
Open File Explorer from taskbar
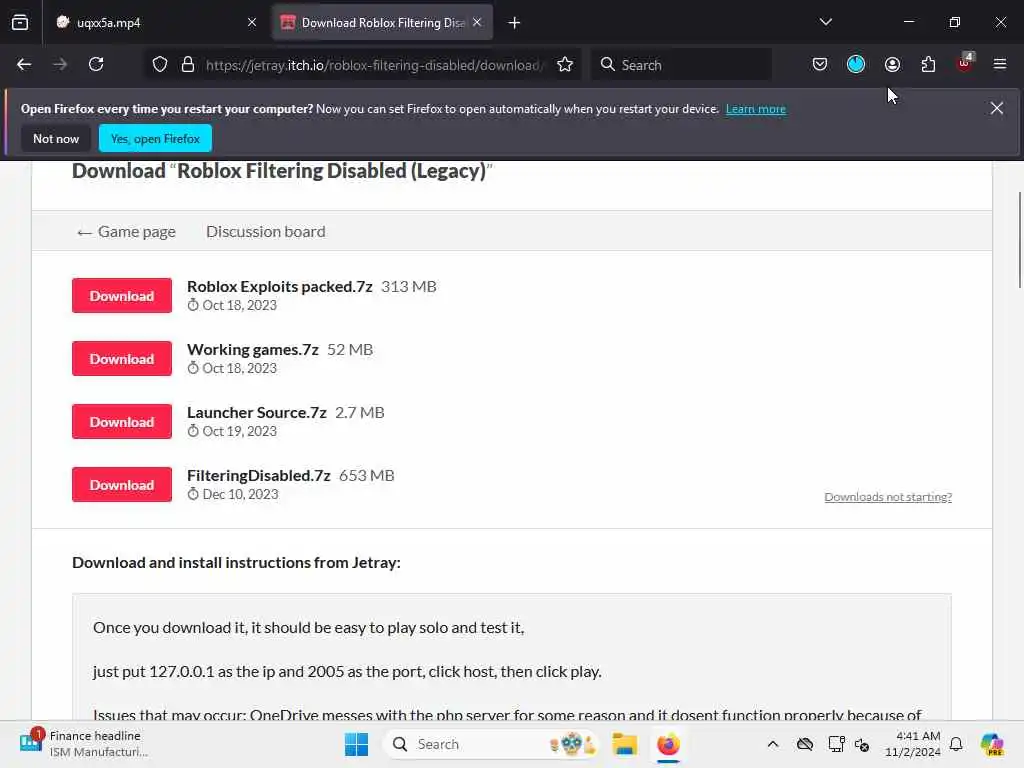pyautogui.click(x=624, y=744)
